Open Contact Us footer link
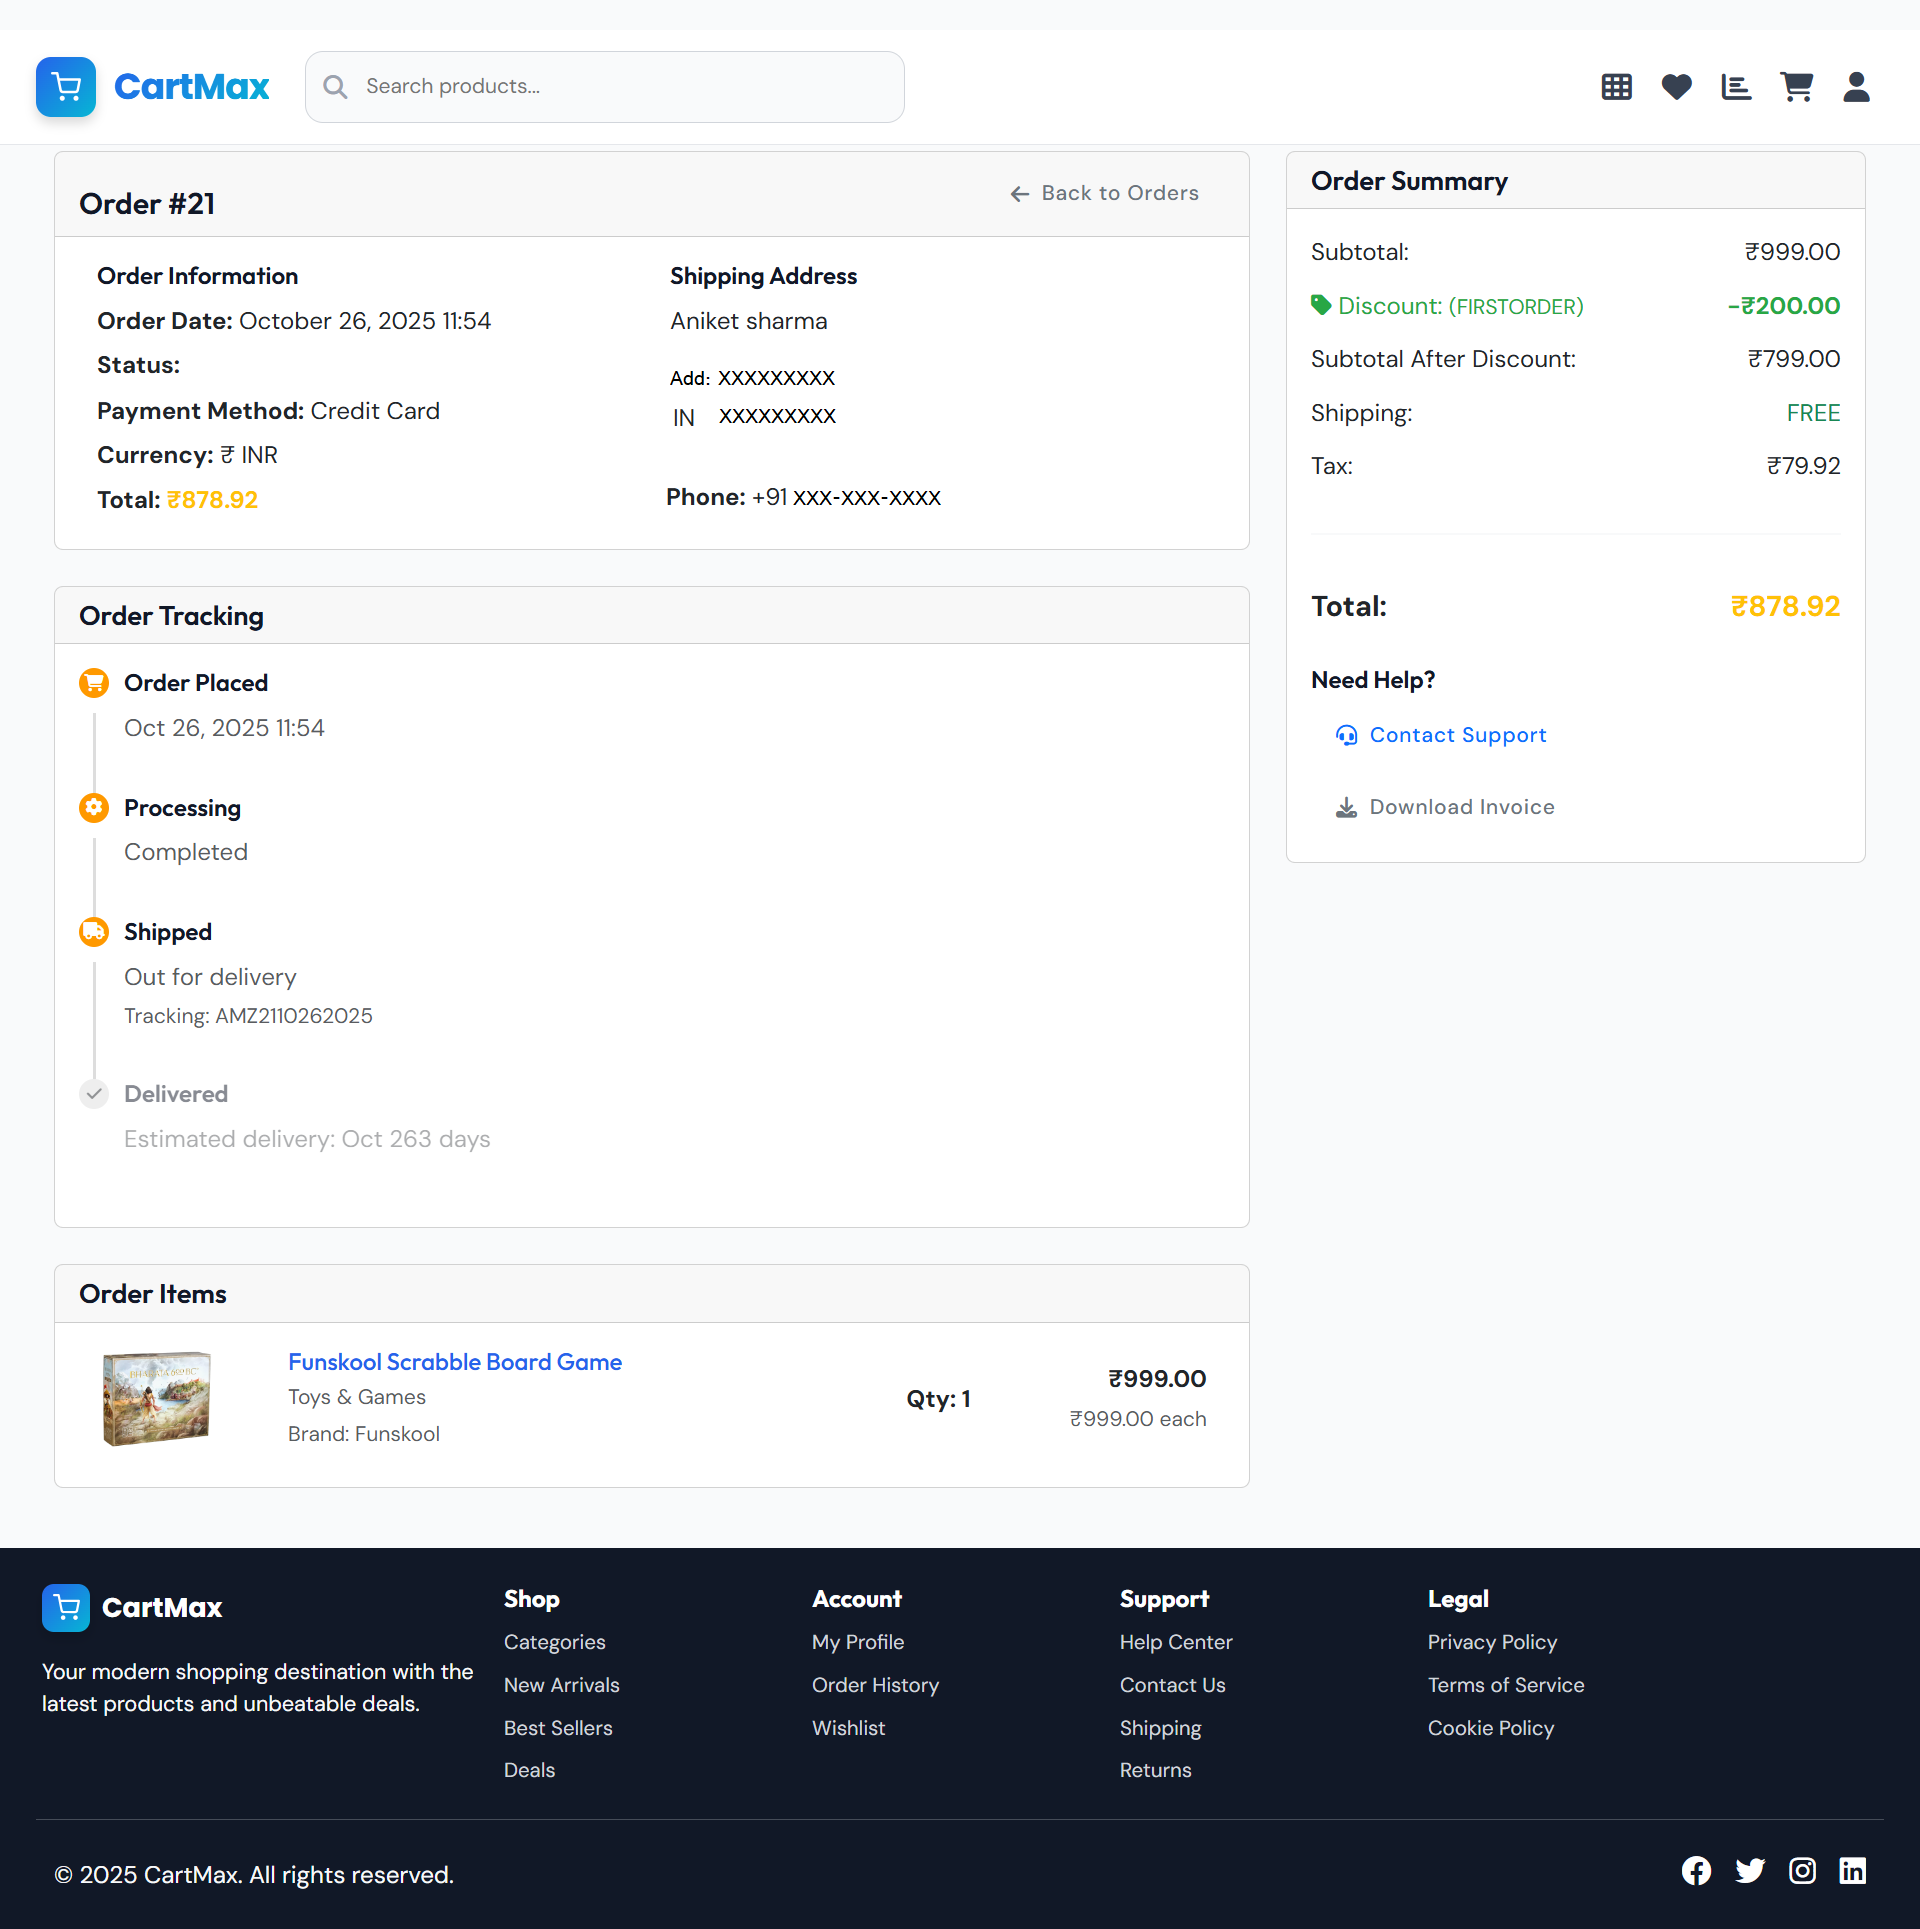Viewport: 1920px width, 1929px height. (x=1172, y=1686)
